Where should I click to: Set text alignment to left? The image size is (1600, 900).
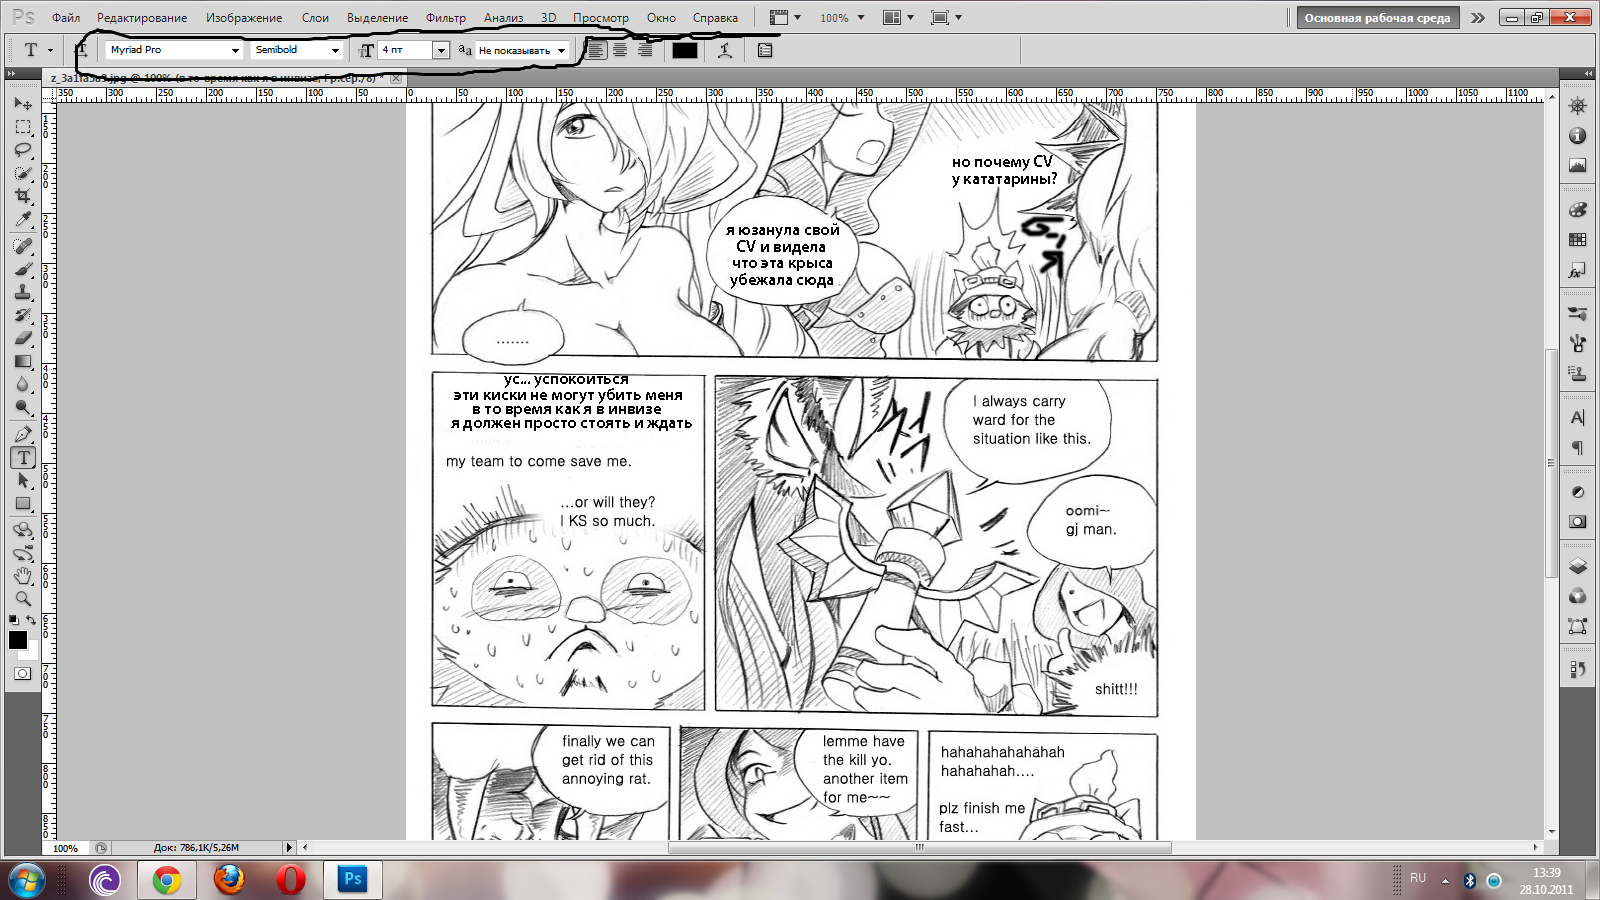[x=596, y=50]
